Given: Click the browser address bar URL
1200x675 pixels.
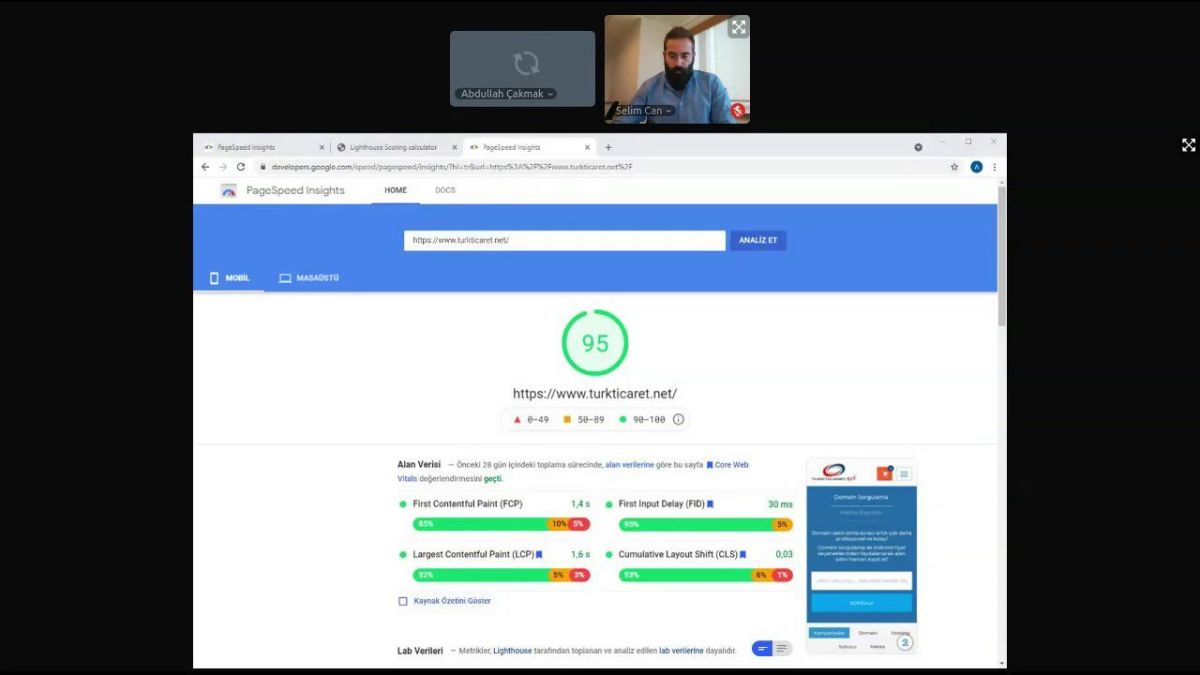Looking at the screenshot, I should (452, 167).
